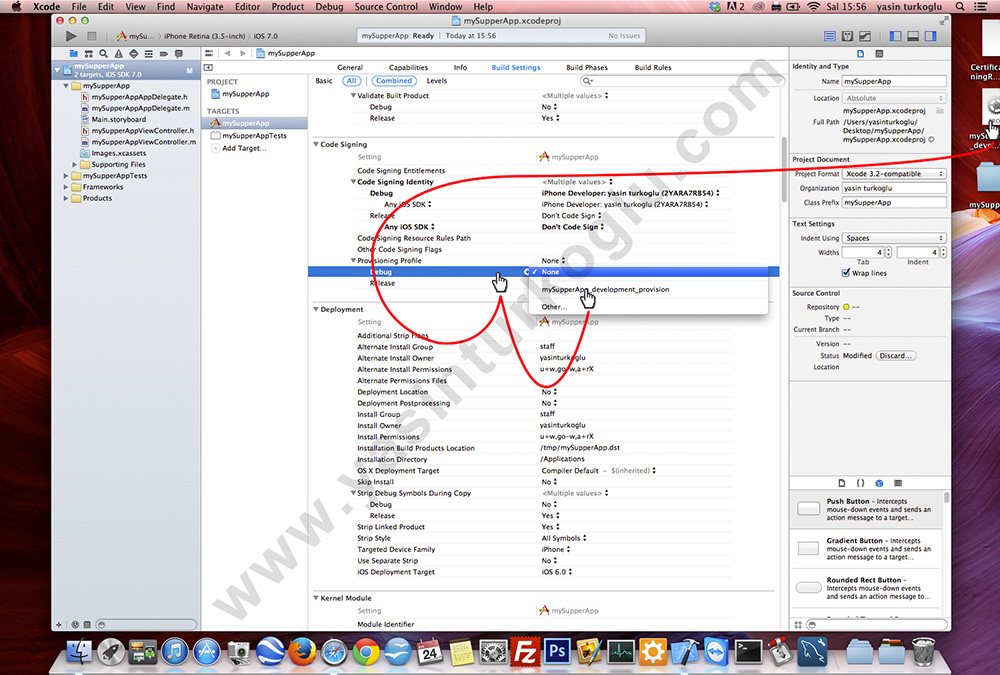Open Terminal from the Dock

(x=748, y=652)
